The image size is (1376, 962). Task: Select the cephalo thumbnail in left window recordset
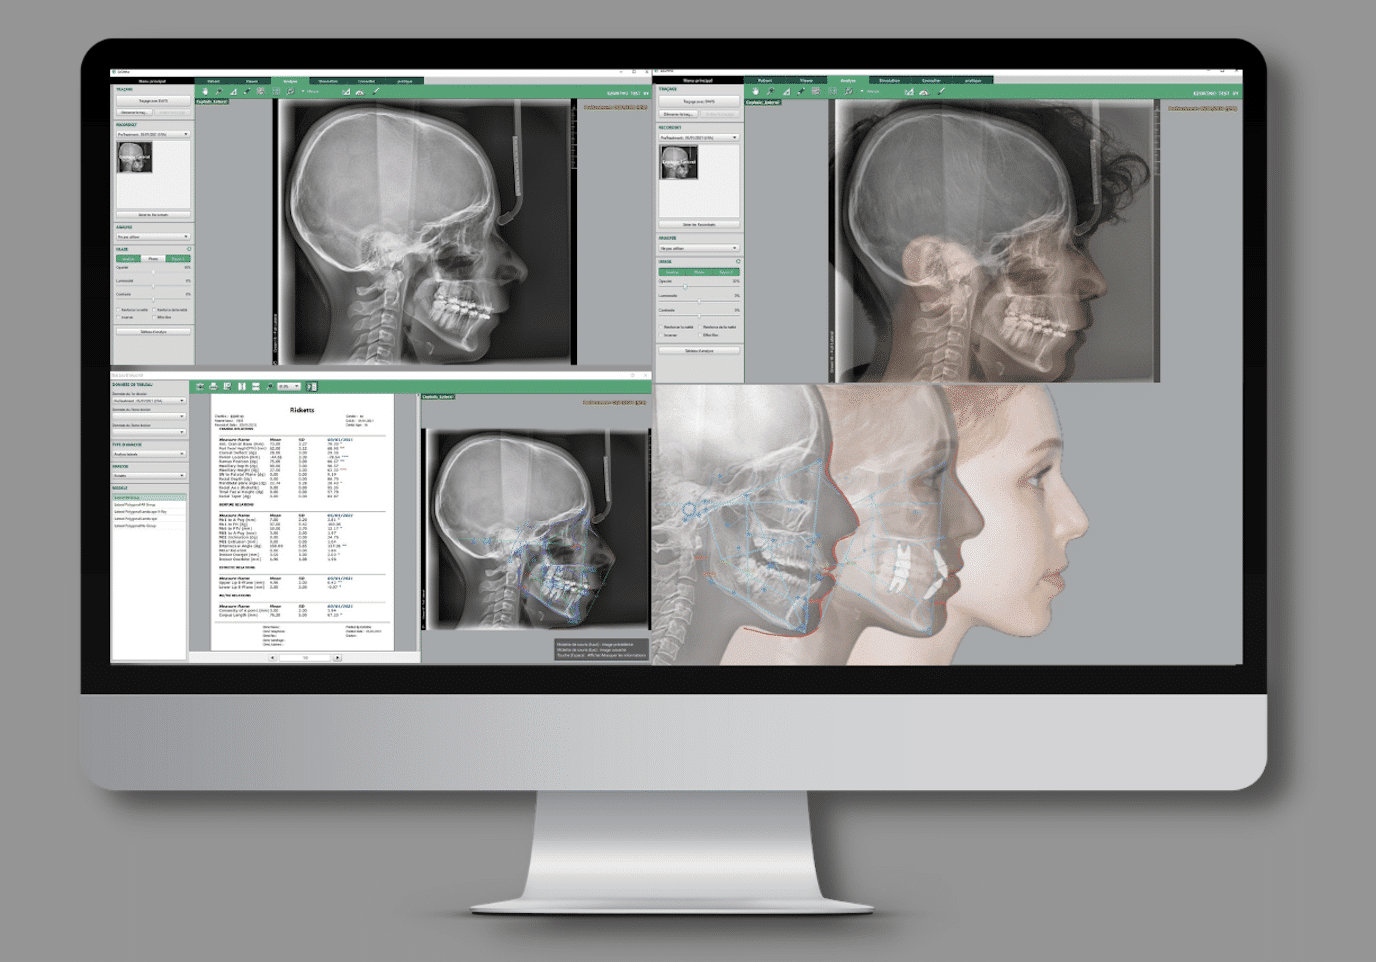[135, 157]
